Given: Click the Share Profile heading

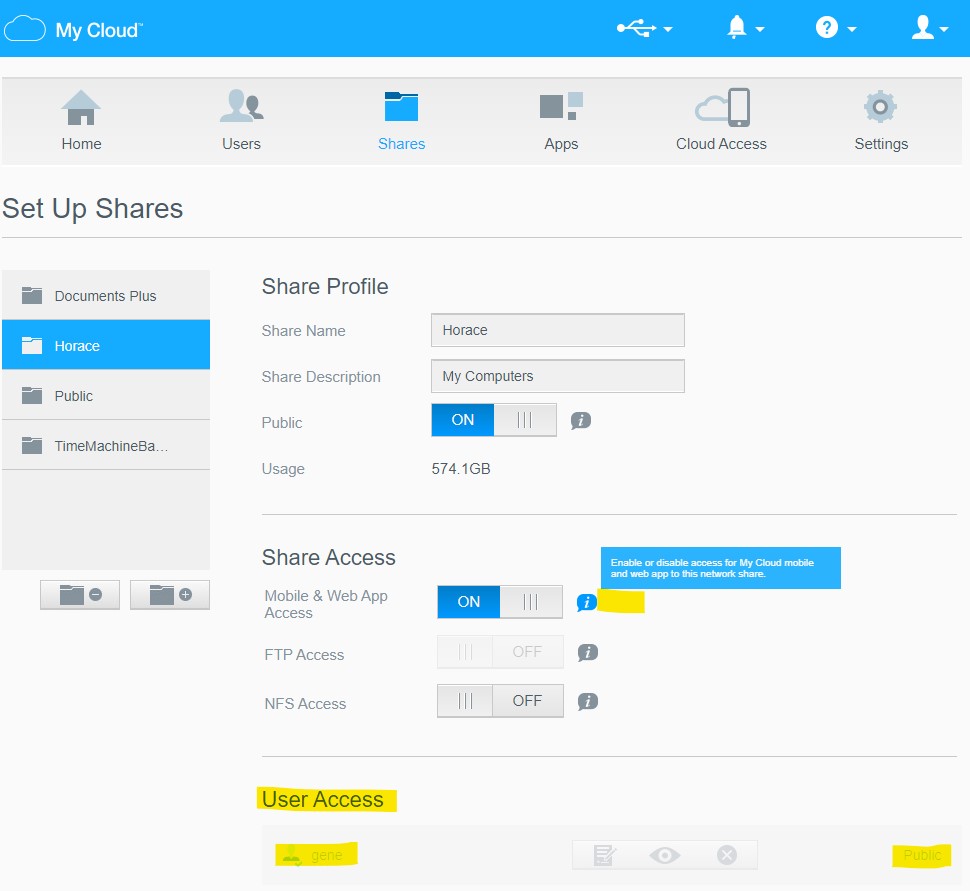Looking at the screenshot, I should coord(325,286).
